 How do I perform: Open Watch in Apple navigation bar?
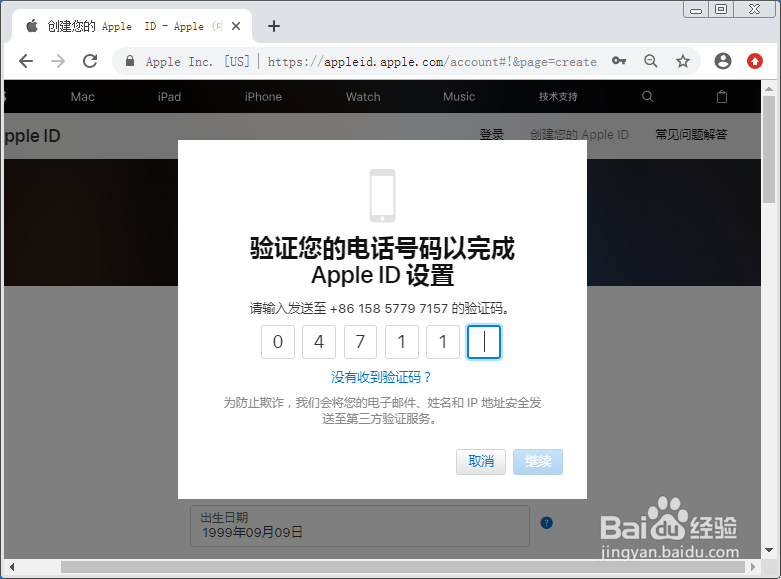pyautogui.click(x=363, y=97)
